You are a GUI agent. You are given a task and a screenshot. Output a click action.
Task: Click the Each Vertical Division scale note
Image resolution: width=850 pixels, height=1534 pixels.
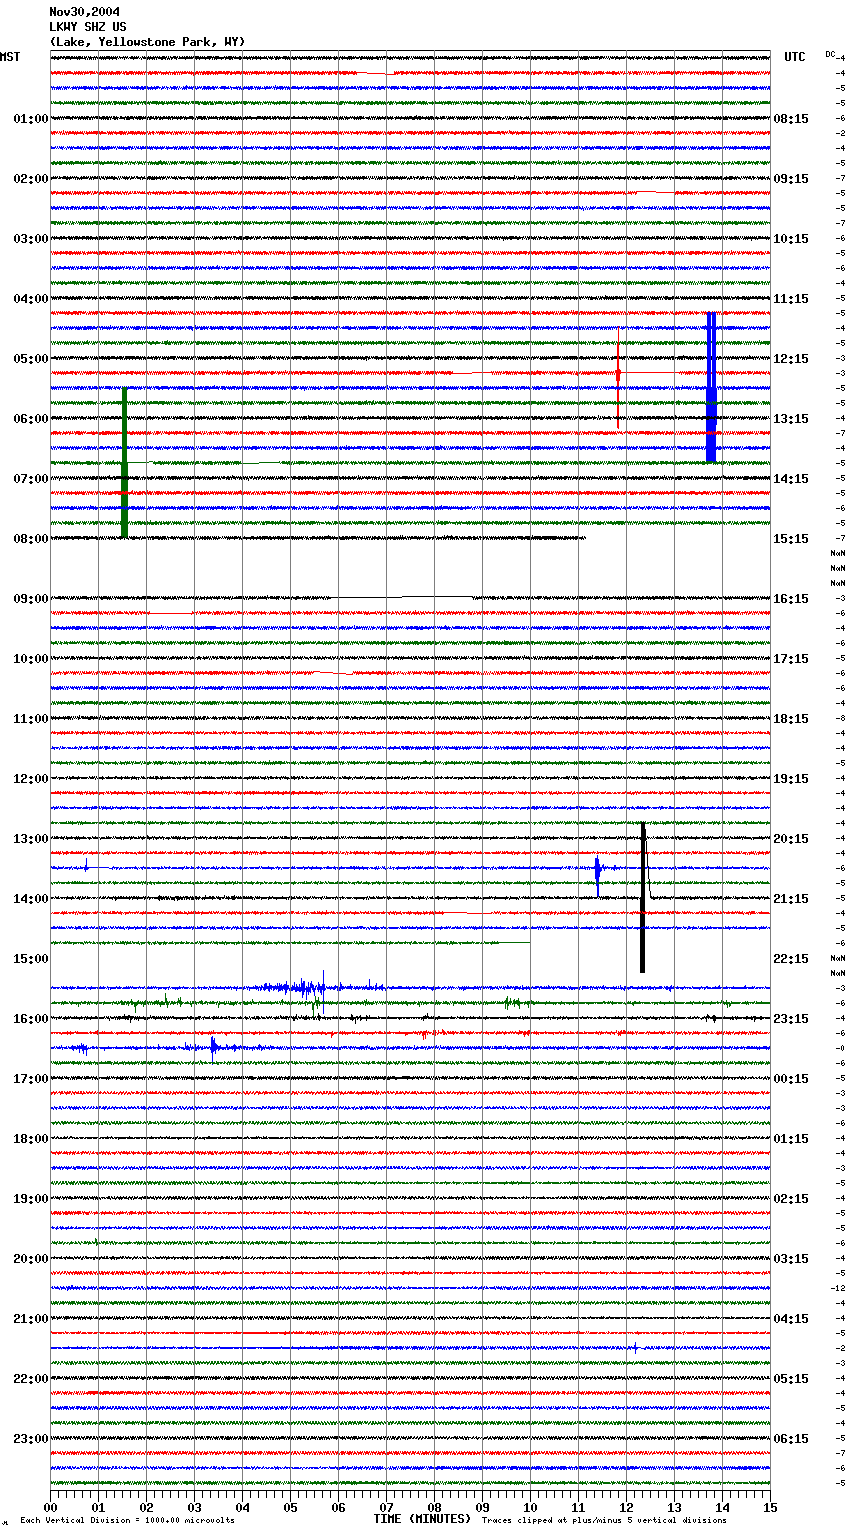127,1520
